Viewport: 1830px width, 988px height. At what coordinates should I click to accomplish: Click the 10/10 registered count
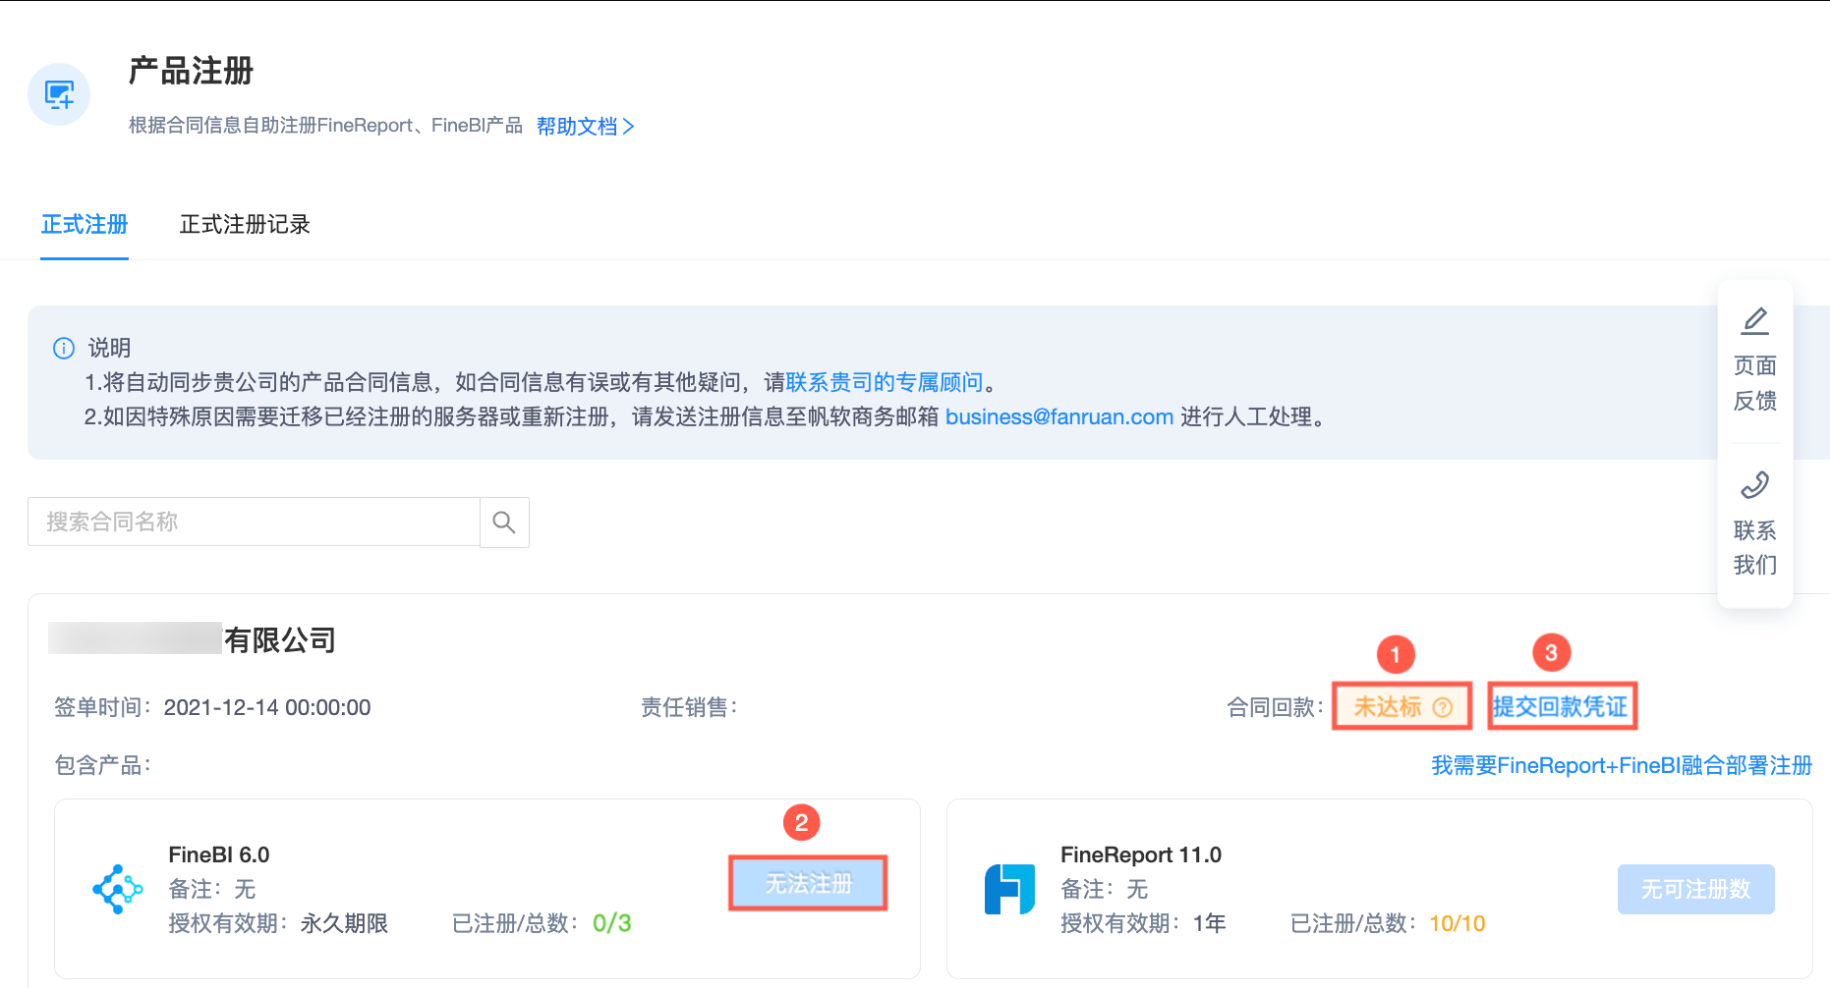click(1457, 923)
